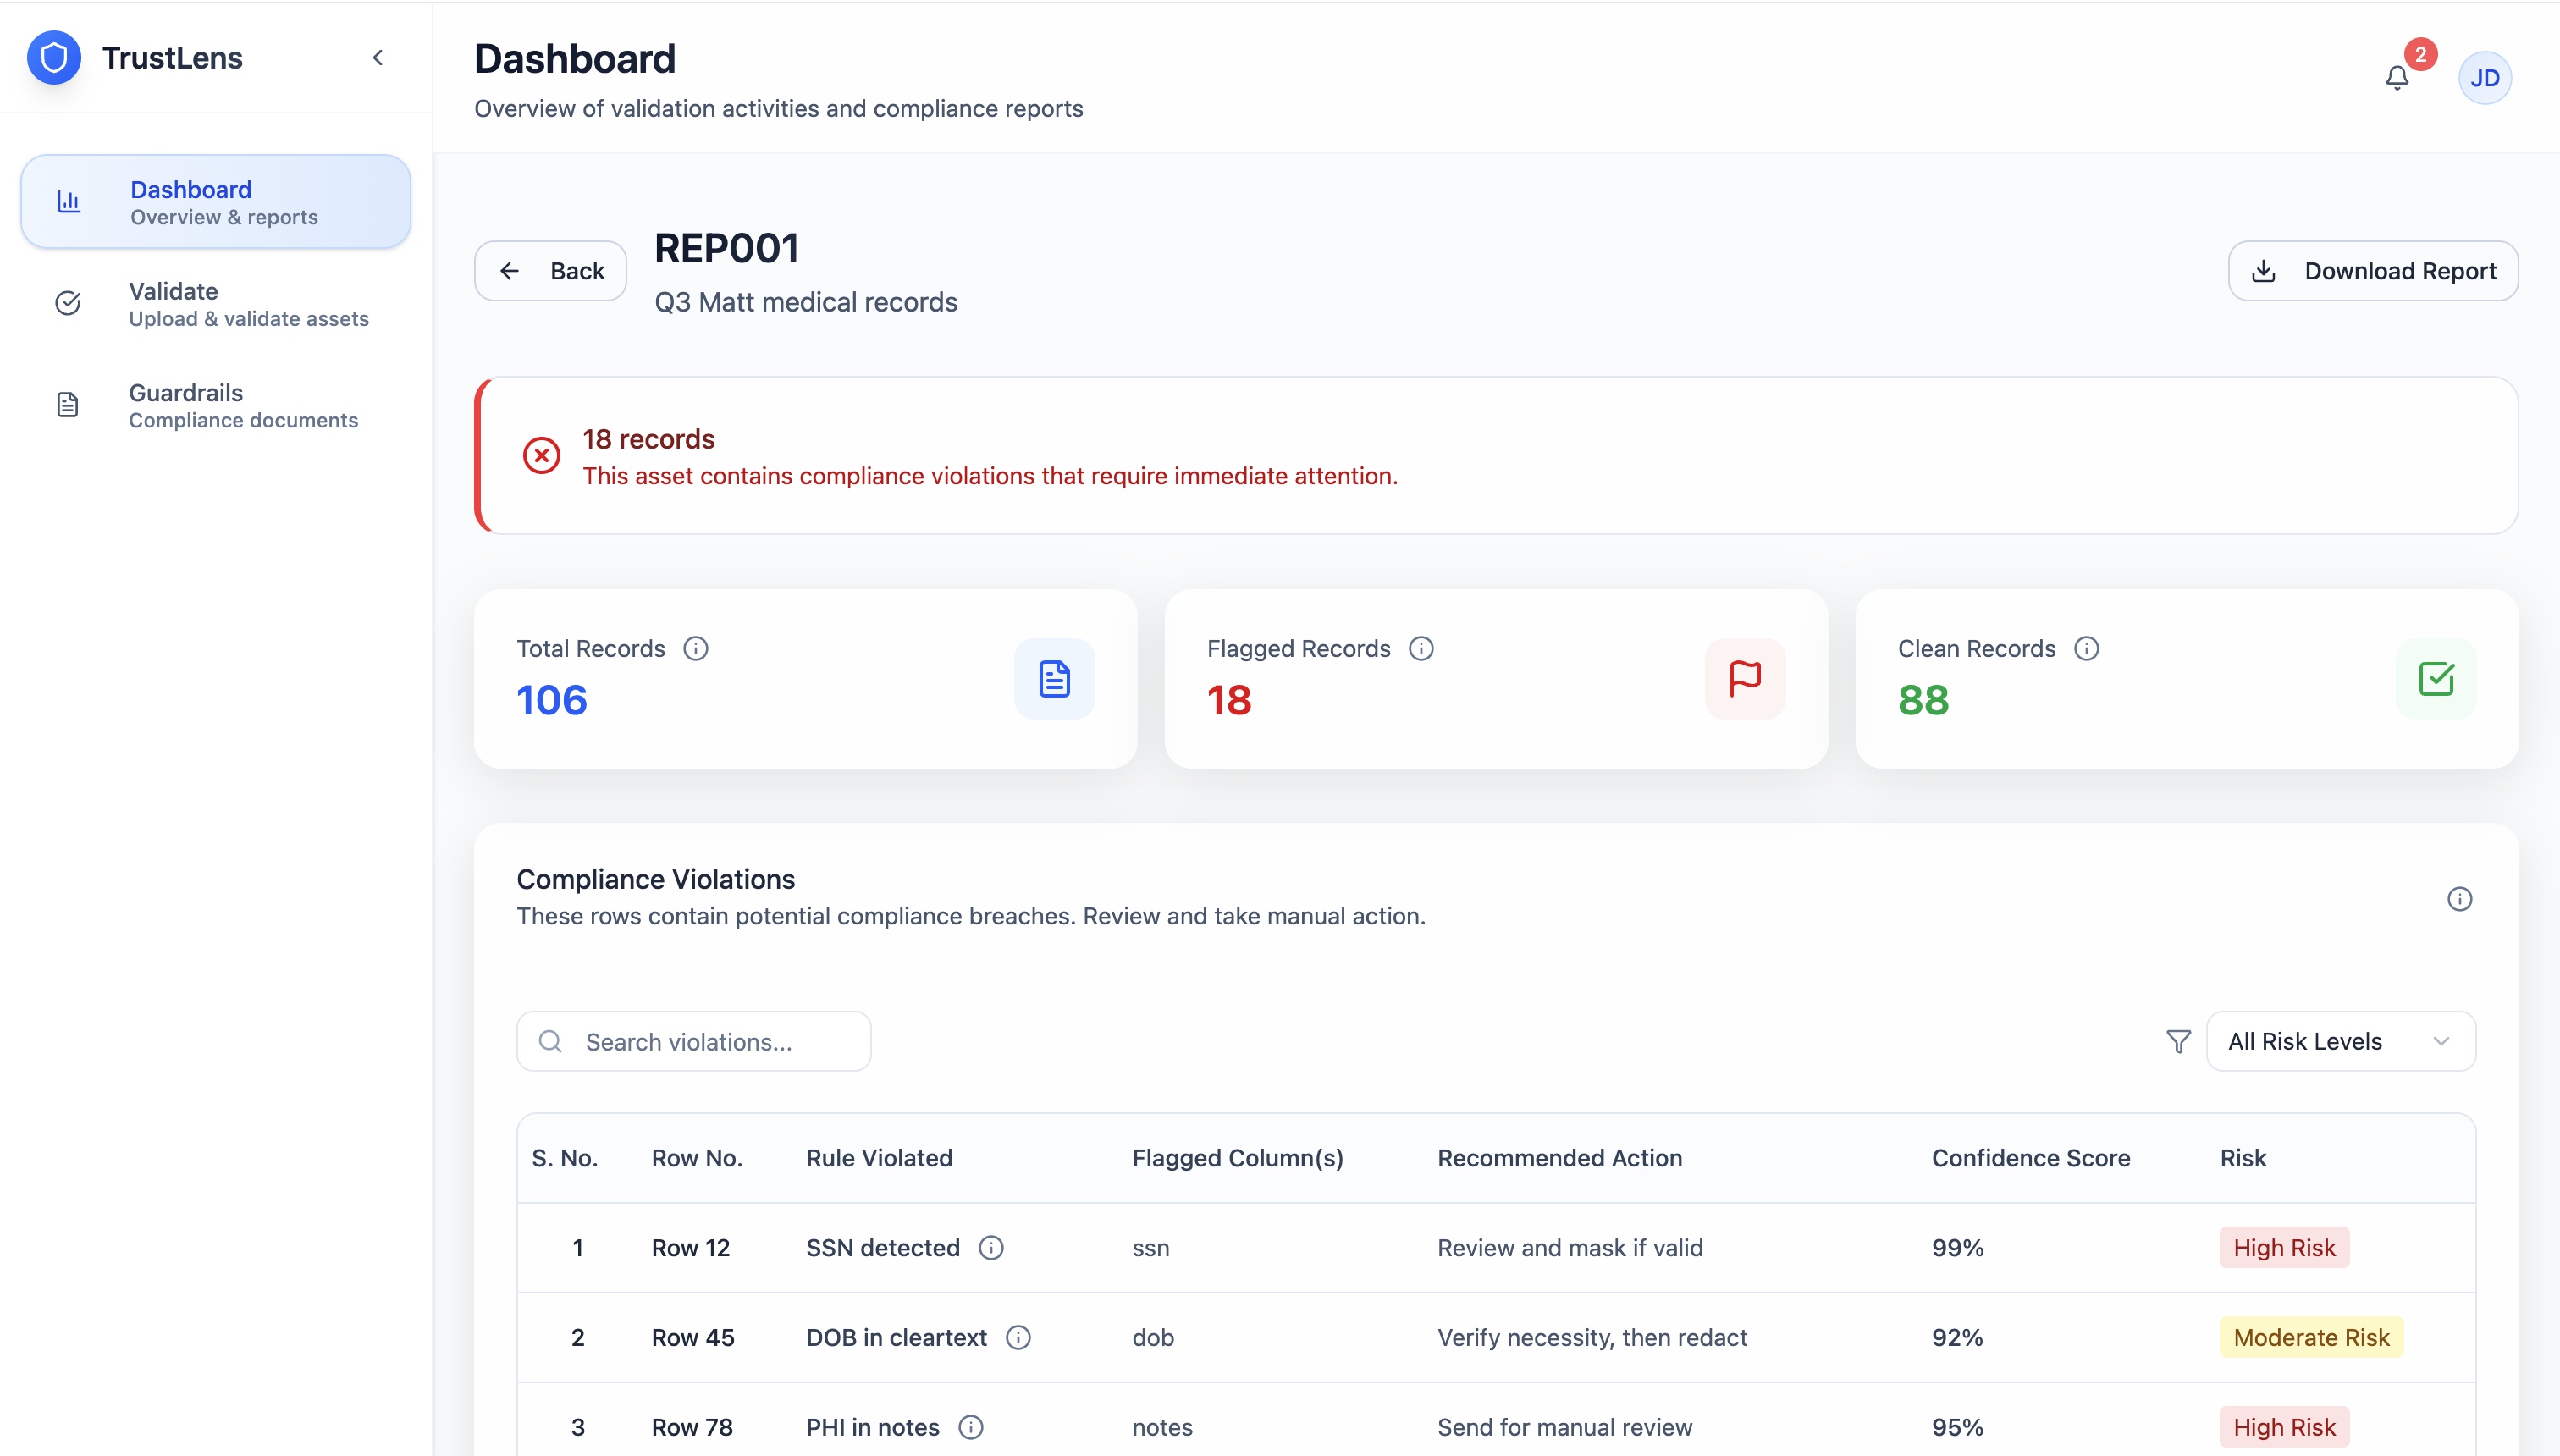Click info icon next to DOB in cleartext
Image resolution: width=2560 pixels, height=1456 pixels.
(x=1017, y=1337)
